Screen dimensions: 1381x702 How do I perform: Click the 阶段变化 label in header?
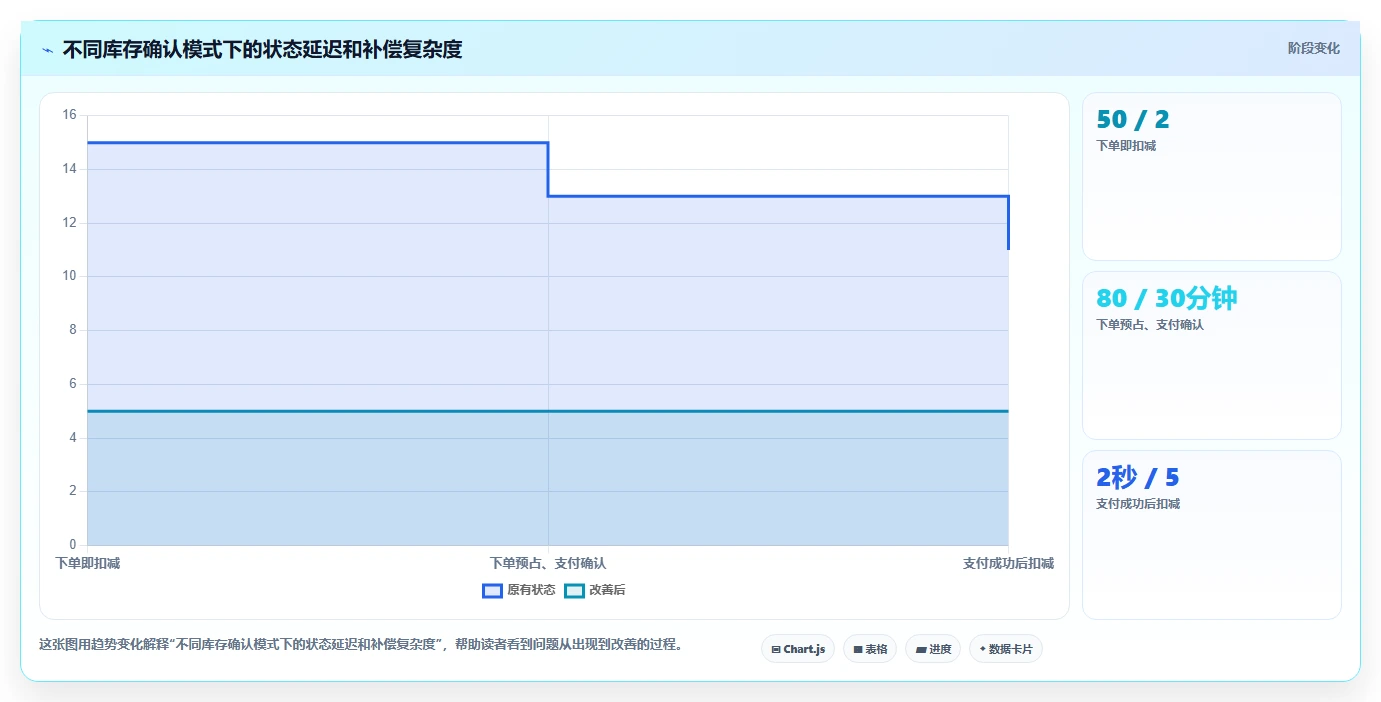(1313, 48)
